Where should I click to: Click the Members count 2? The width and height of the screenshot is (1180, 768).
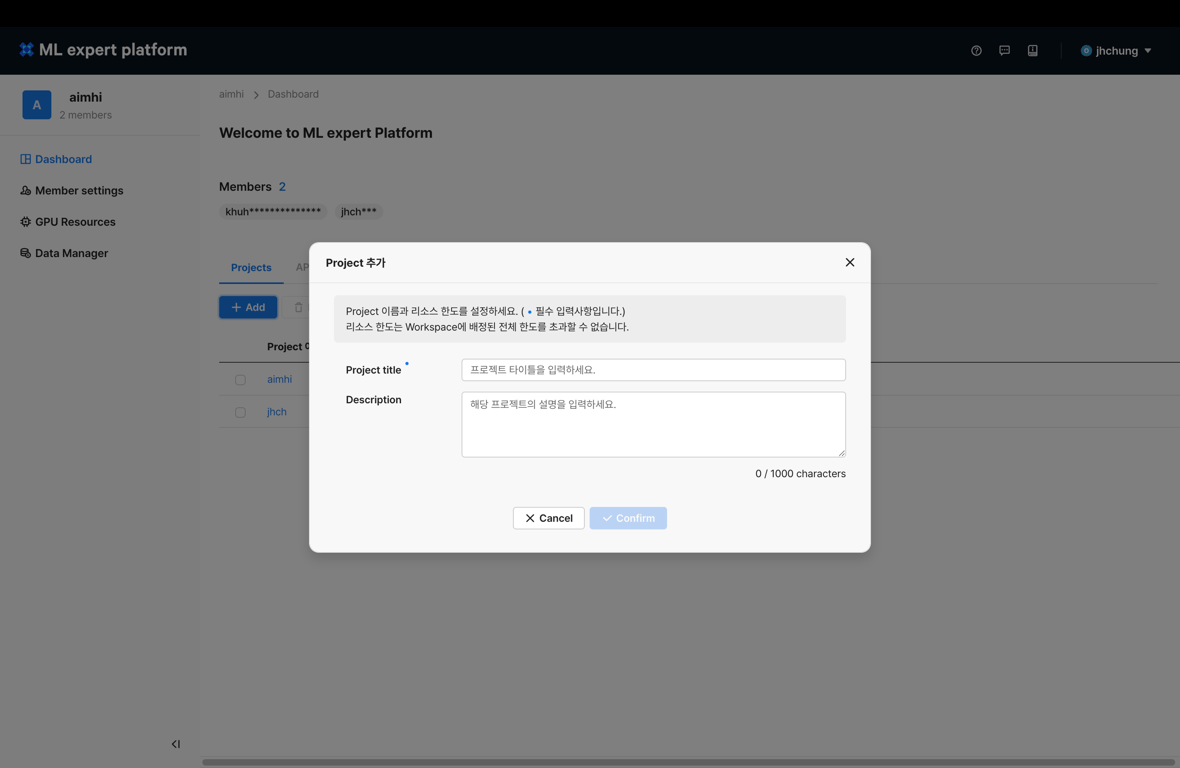point(282,187)
